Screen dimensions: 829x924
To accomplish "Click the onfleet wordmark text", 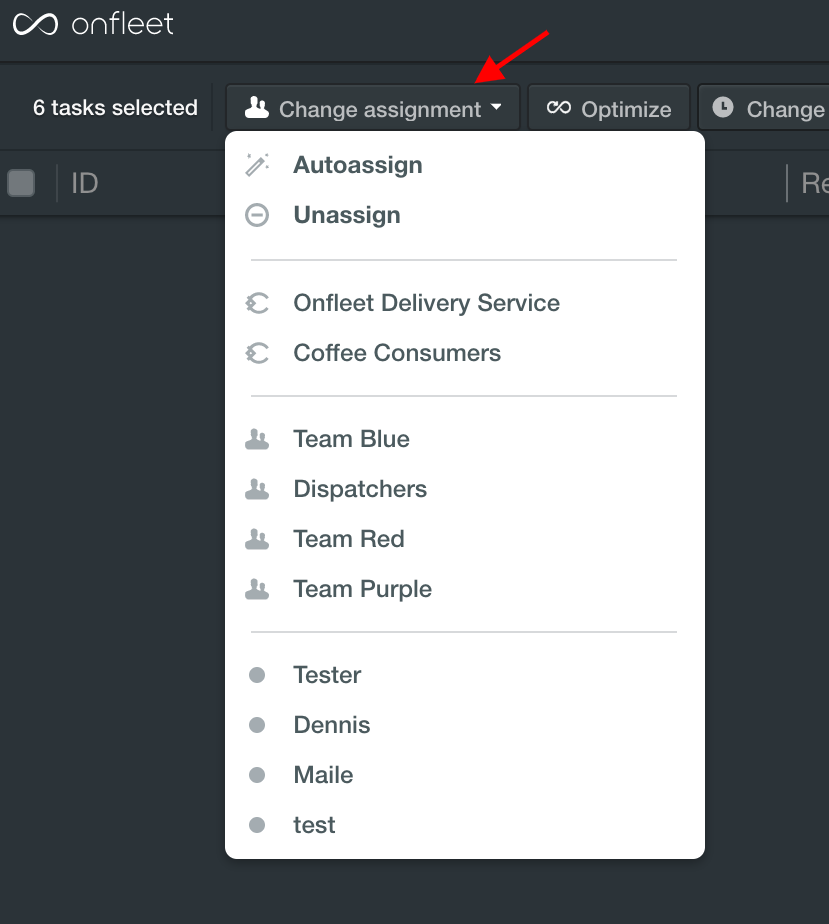I will pos(123,24).
